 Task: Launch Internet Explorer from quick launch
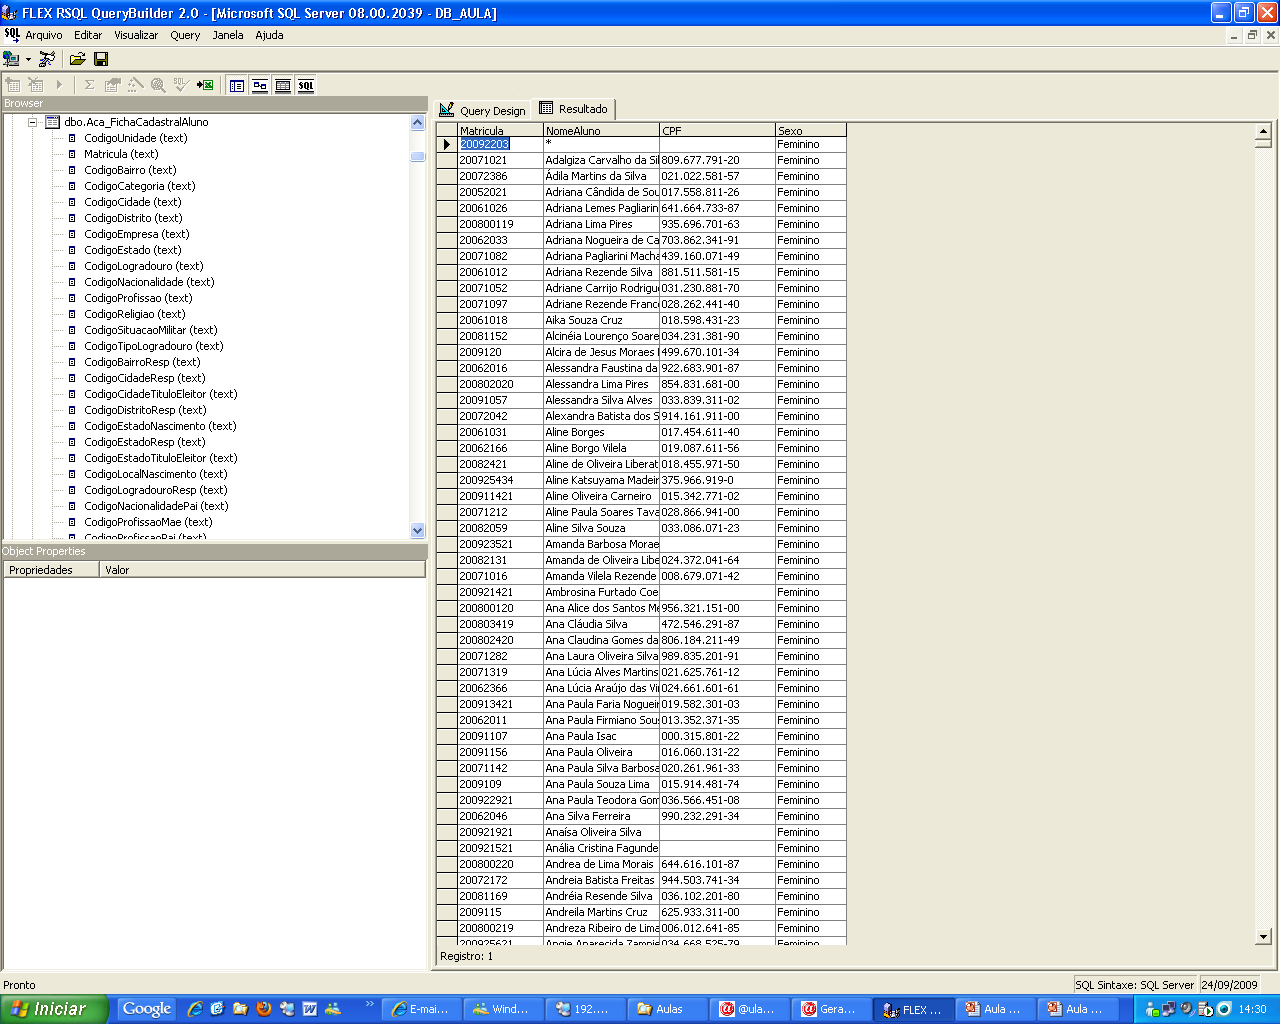[195, 1009]
